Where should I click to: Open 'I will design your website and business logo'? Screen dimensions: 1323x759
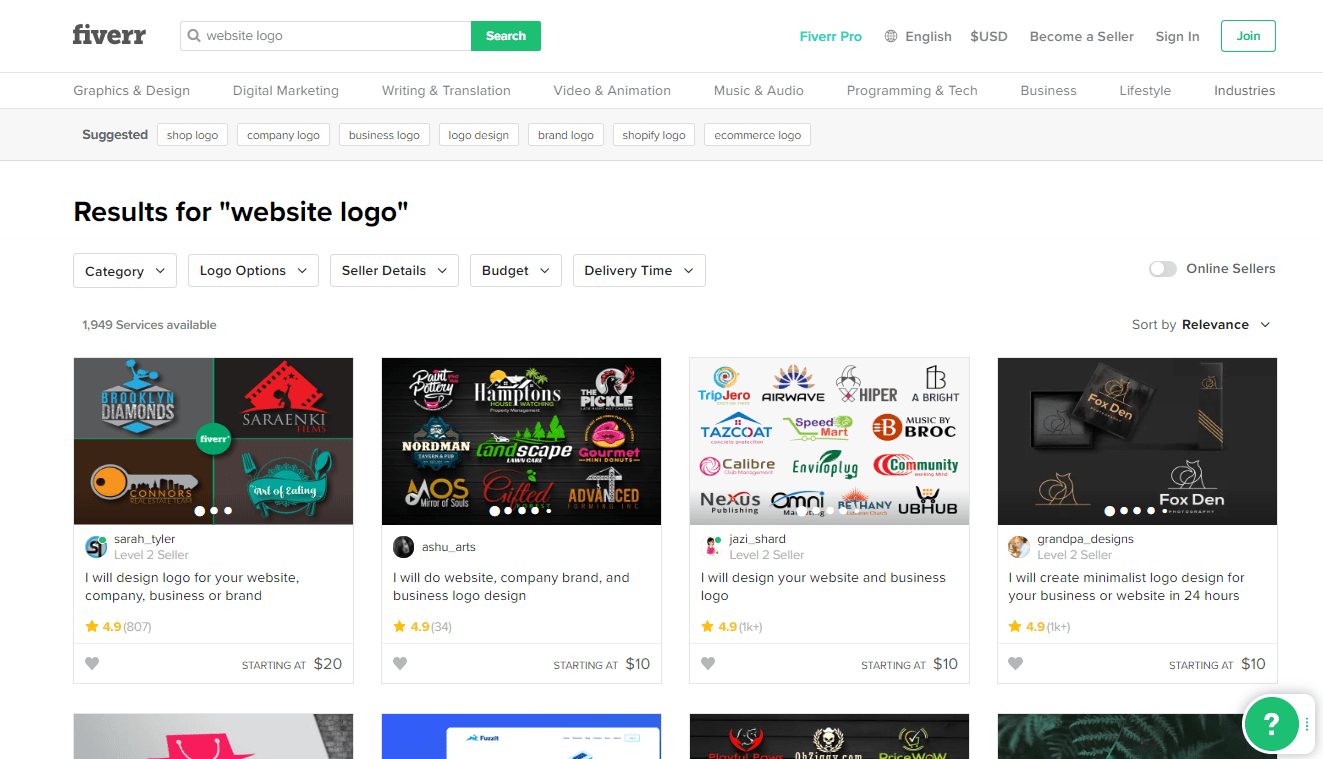pyautogui.click(x=823, y=586)
